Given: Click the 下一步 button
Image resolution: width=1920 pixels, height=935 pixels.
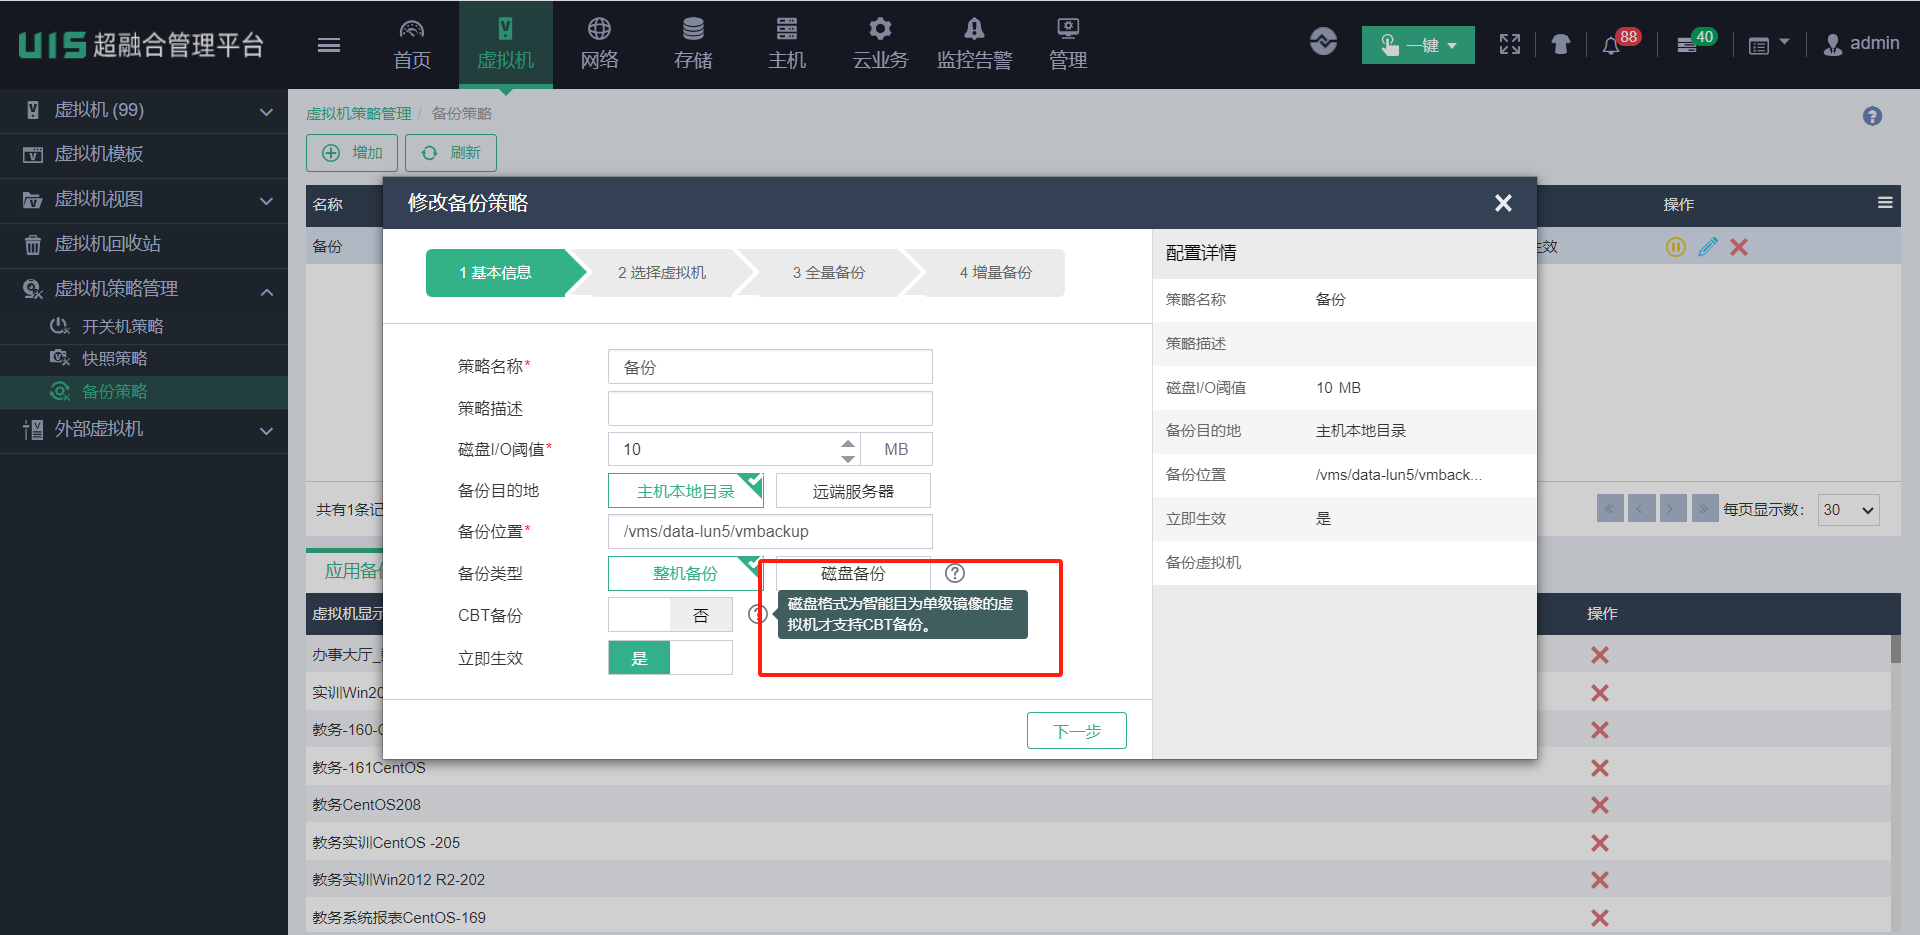Looking at the screenshot, I should pyautogui.click(x=1076, y=731).
